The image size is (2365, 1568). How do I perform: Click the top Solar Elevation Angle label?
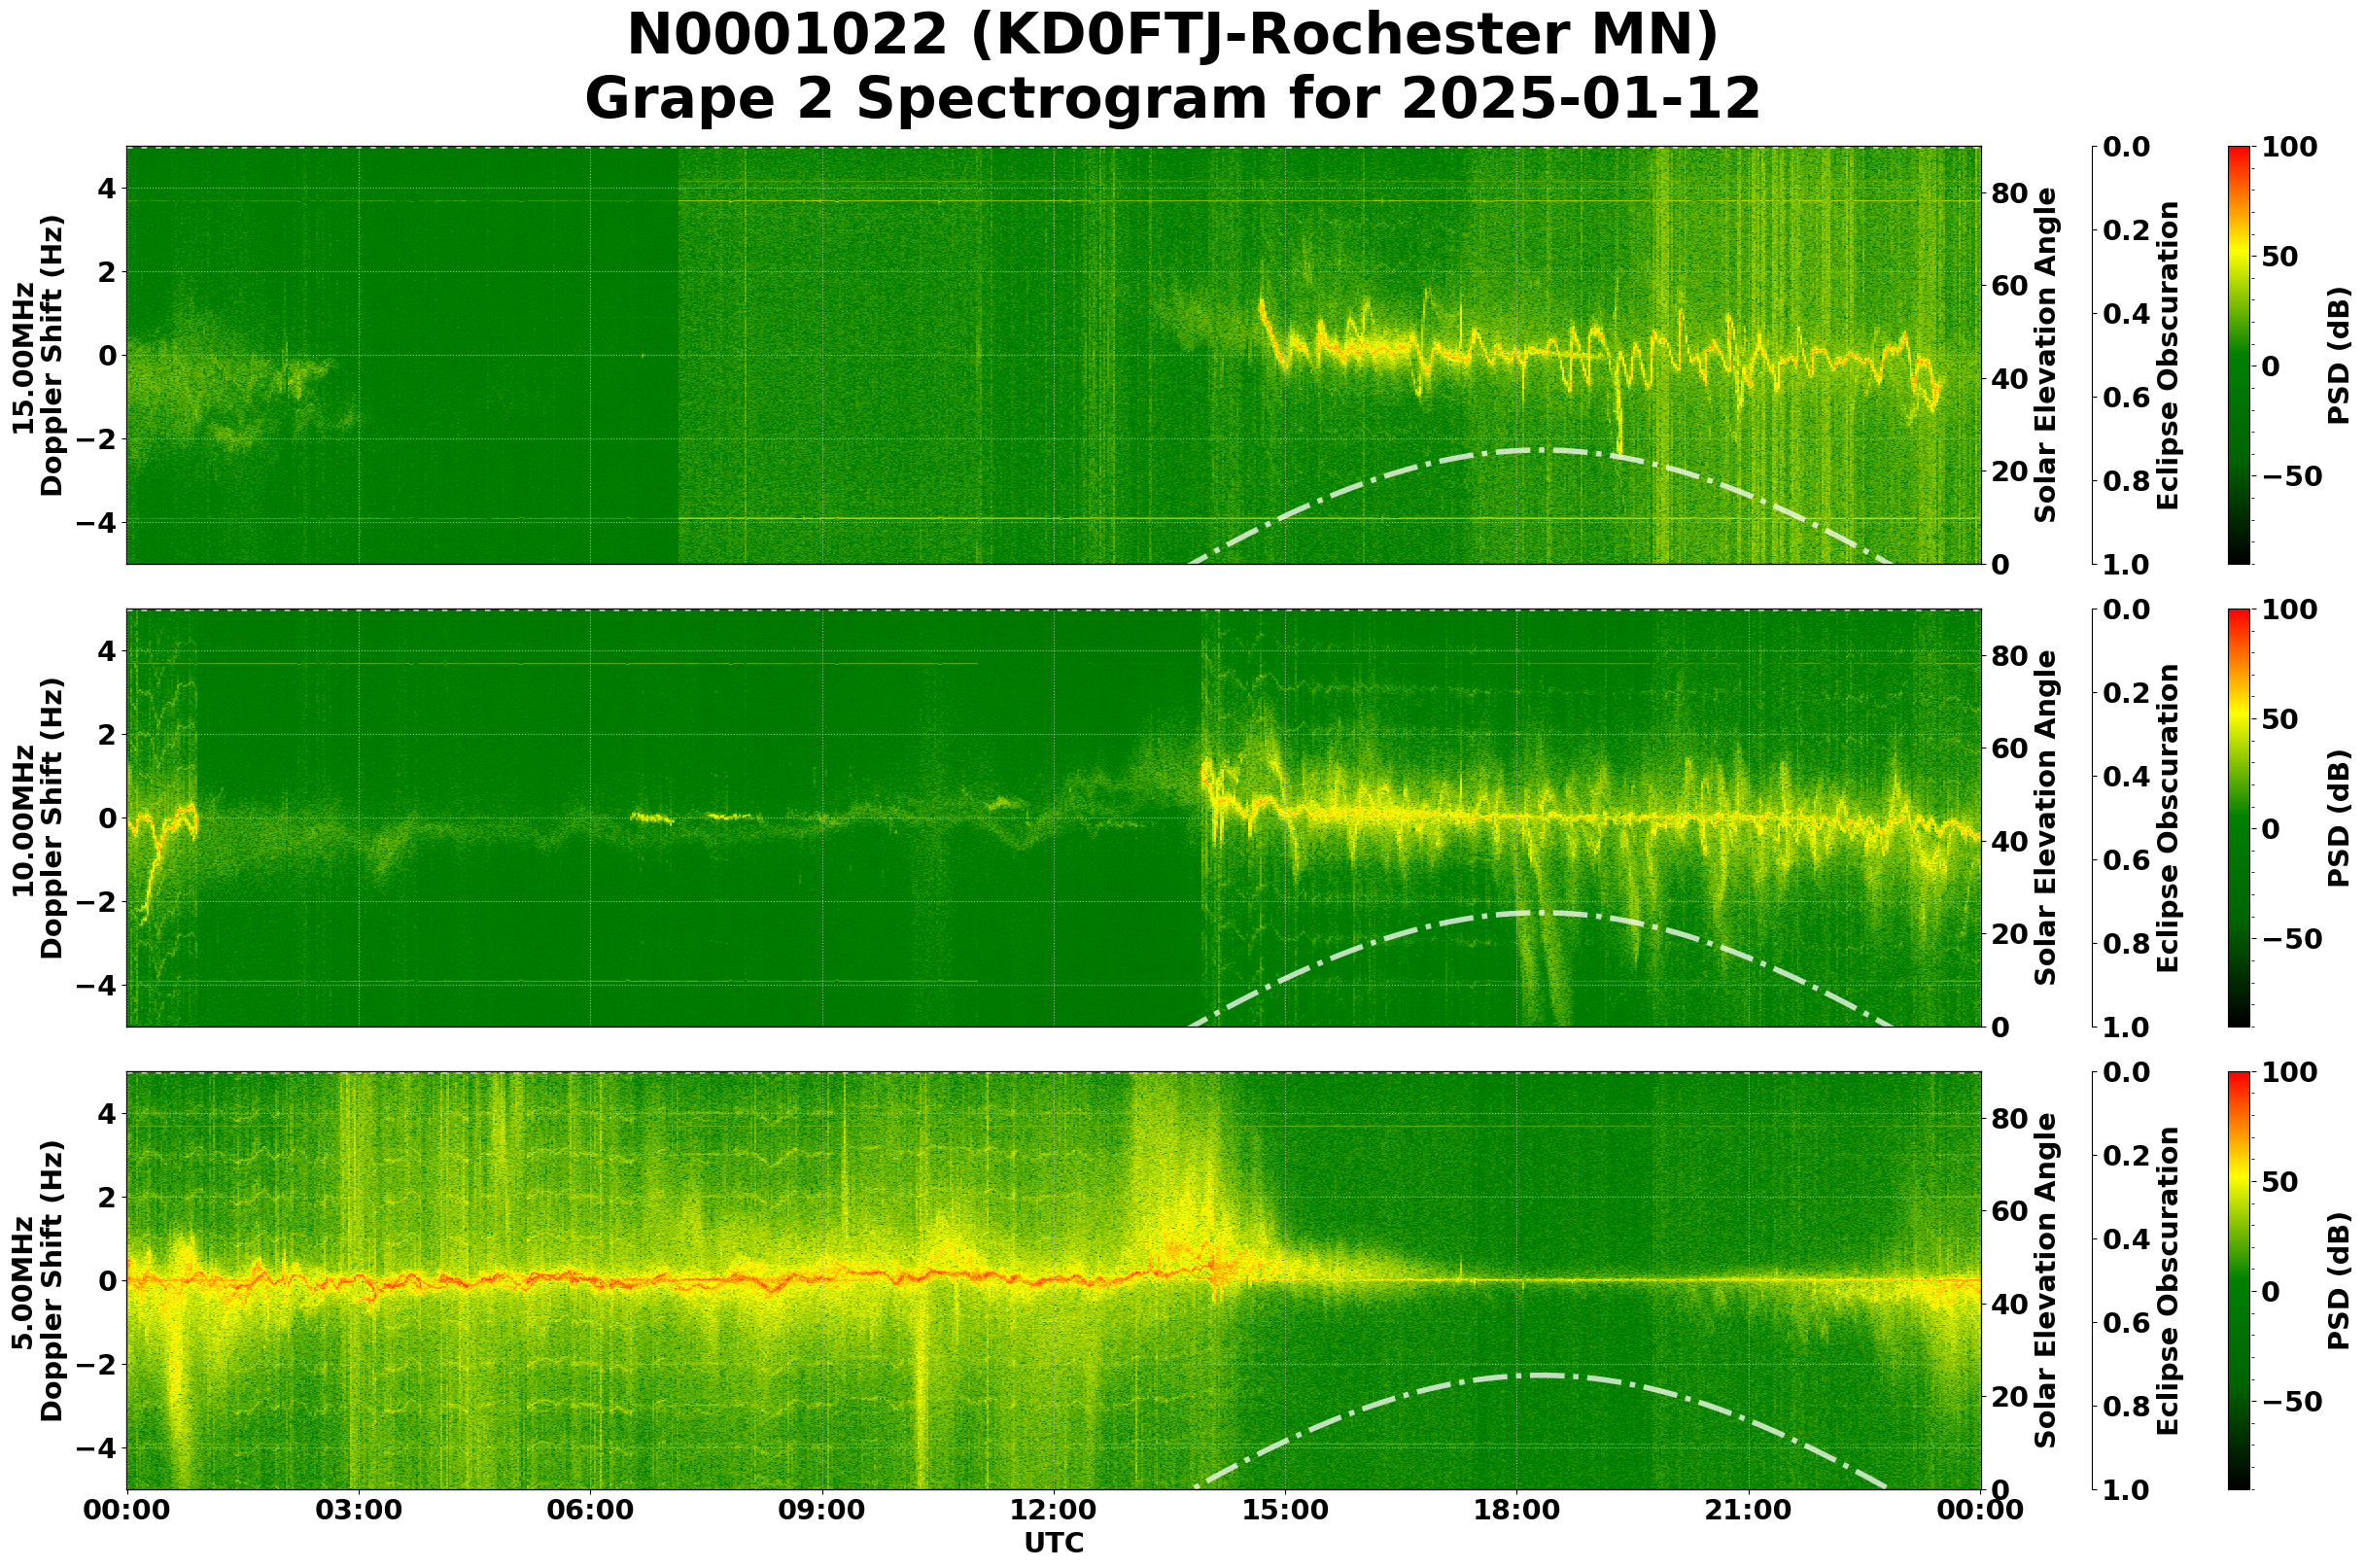[x=2046, y=355]
